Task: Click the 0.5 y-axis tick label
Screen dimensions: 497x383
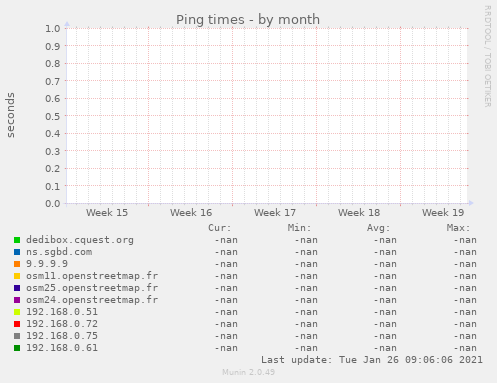Action: pyautogui.click(x=53, y=116)
